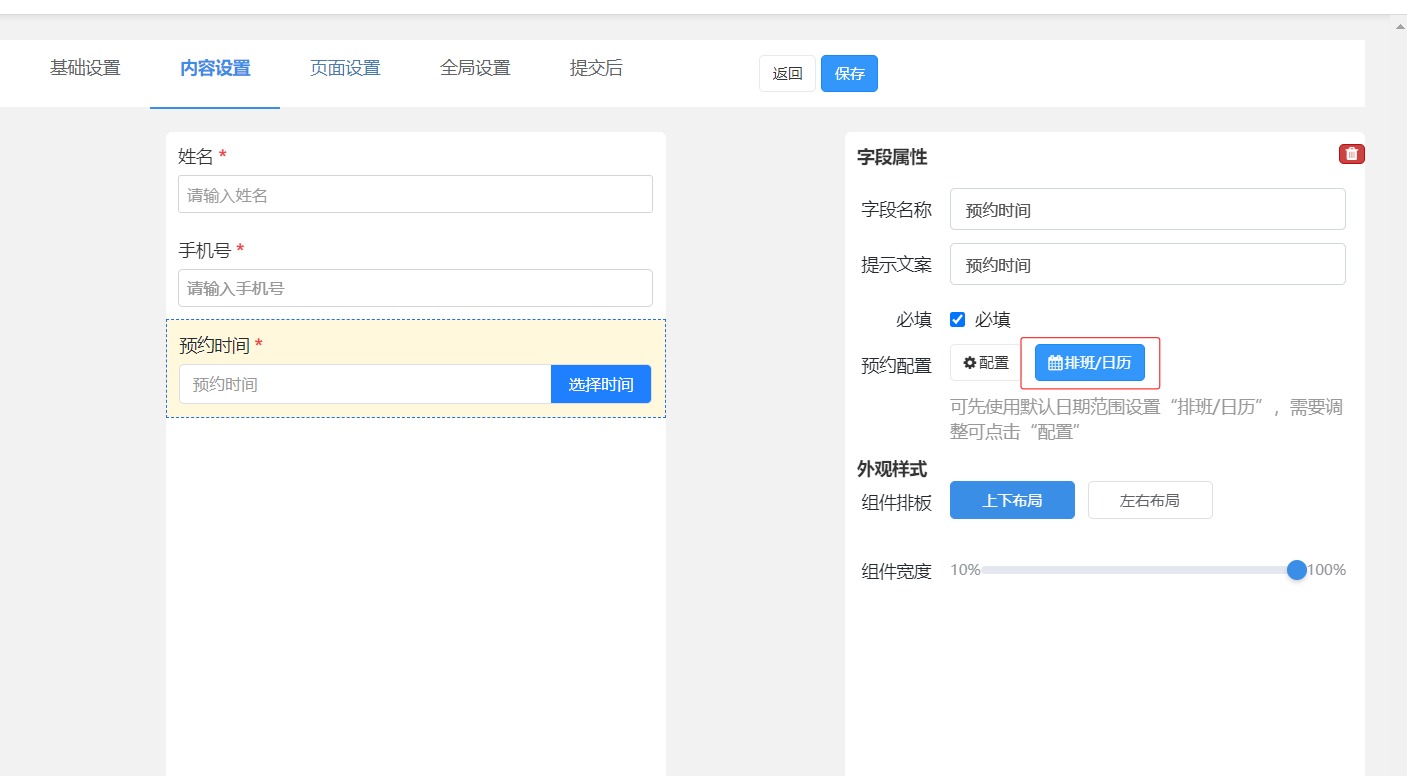Switch to the 内容设置 tab
This screenshot has width=1407, height=776.
(x=215, y=69)
